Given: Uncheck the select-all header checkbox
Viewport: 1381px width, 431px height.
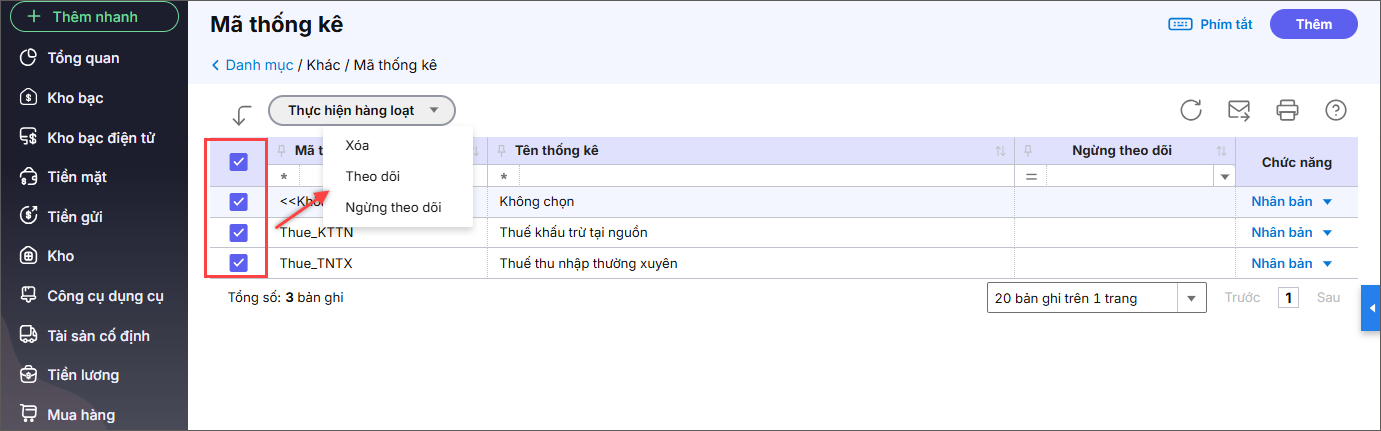Looking at the screenshot, I should [238, 162].
